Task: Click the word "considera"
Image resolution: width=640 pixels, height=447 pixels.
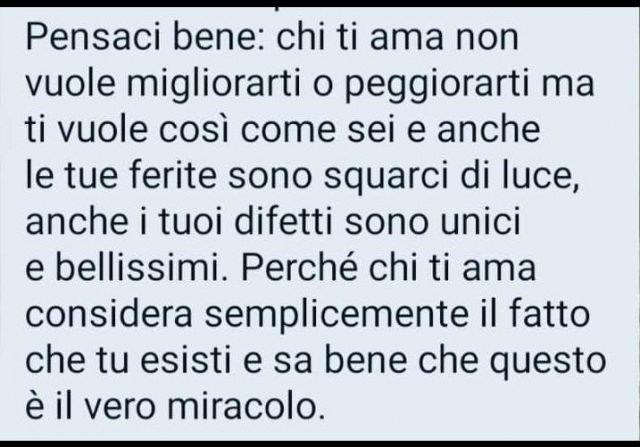Action: (109, 315)
